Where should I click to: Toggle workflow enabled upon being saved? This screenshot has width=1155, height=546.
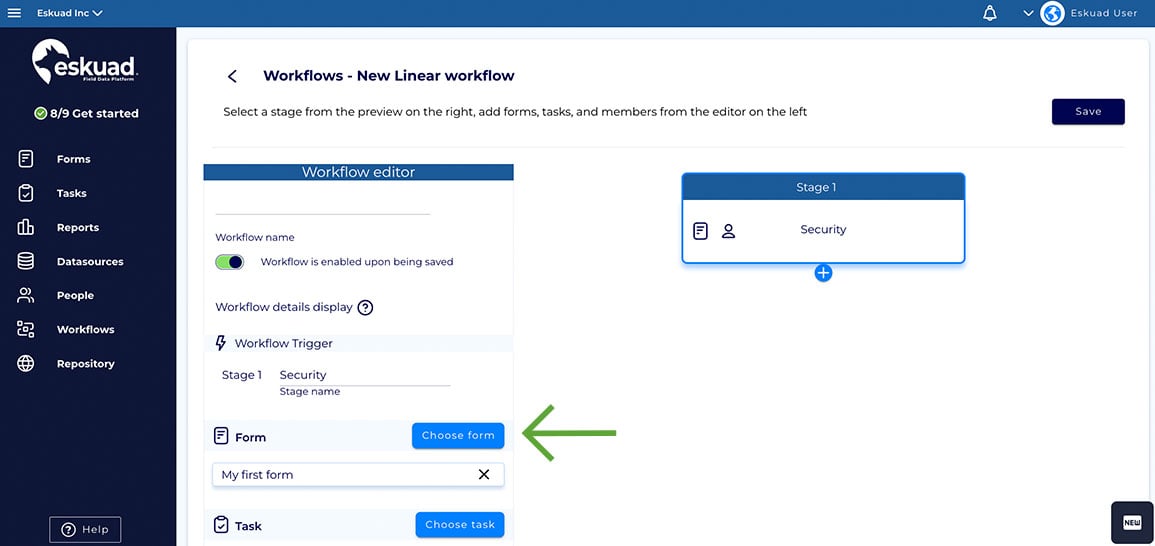tap(229, 262)
